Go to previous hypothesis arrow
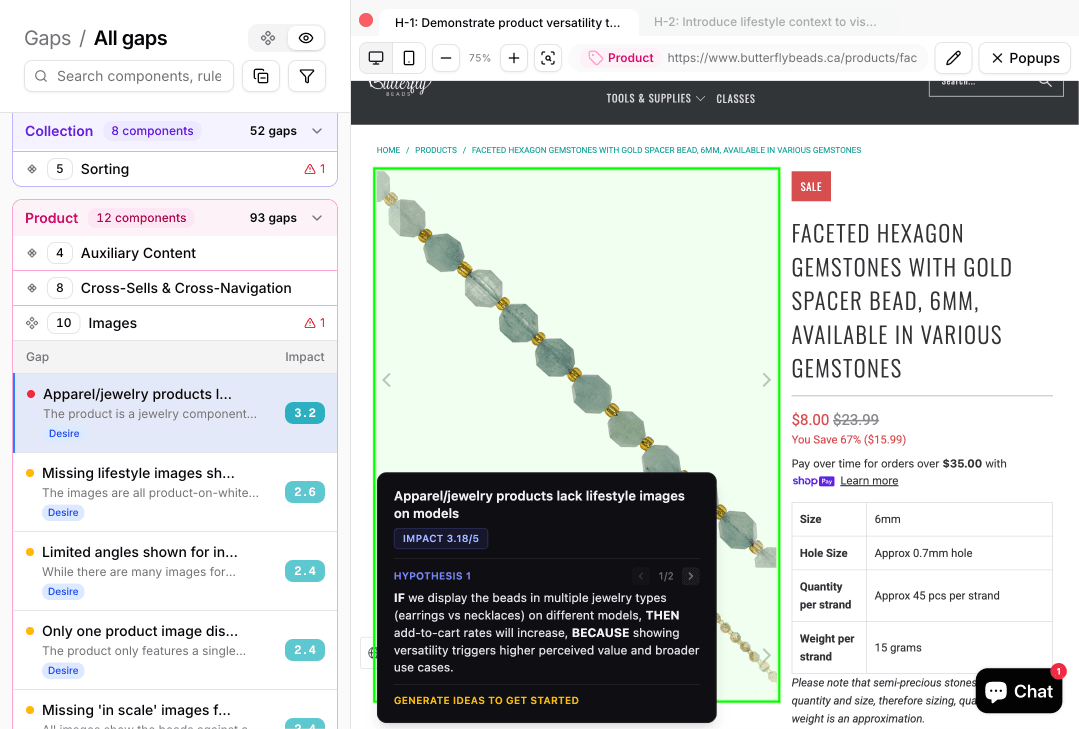1079x729 pixels. tap(641, 576)
